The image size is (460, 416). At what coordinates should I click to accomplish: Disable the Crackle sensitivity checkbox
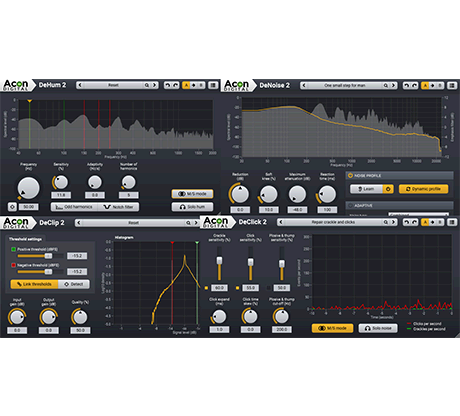coord(206,288)
